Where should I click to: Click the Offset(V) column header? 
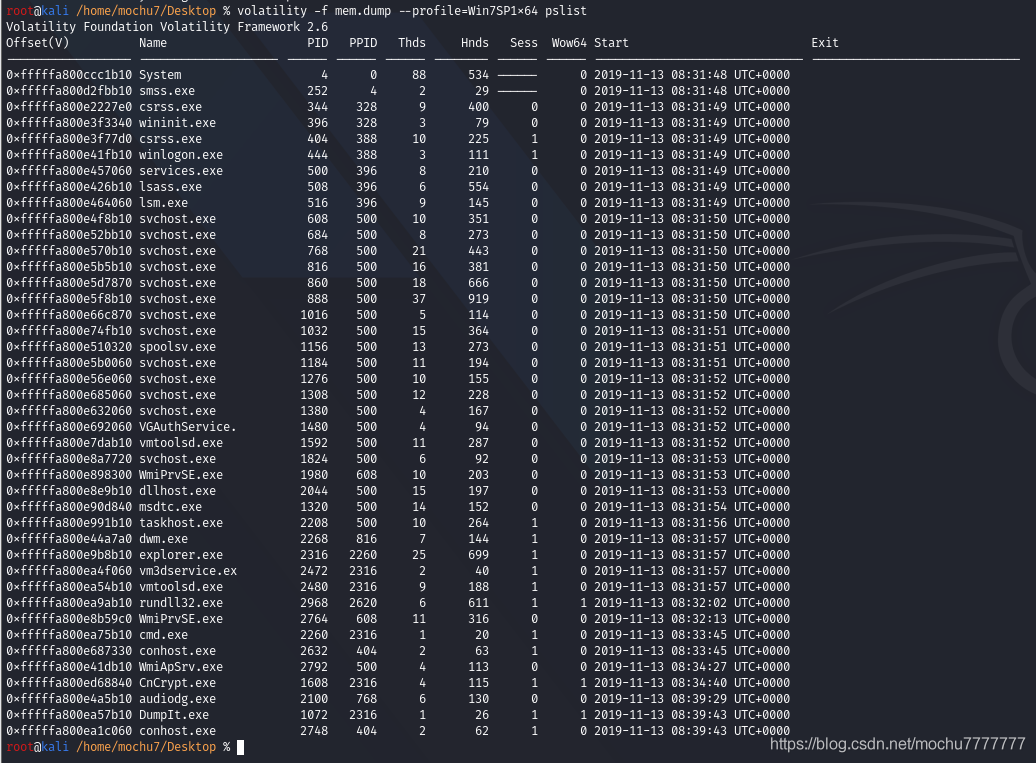38,43
